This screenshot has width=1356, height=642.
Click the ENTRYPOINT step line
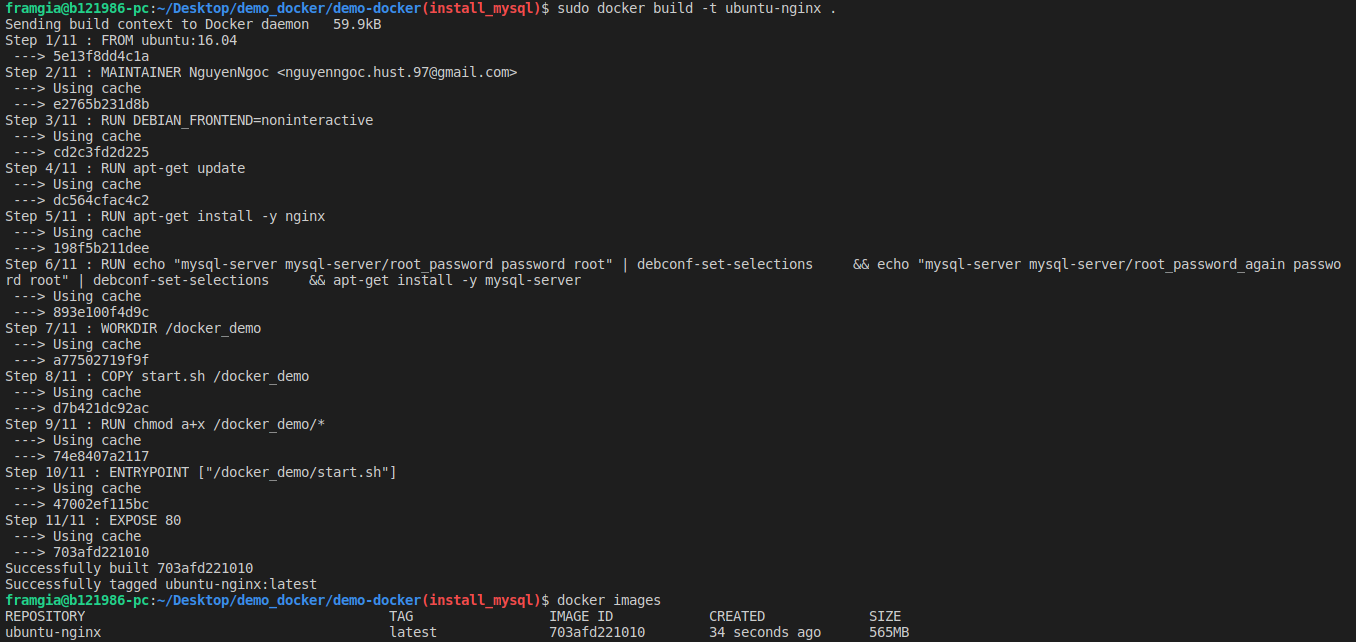pyautogui.click(x=201, y=472)
